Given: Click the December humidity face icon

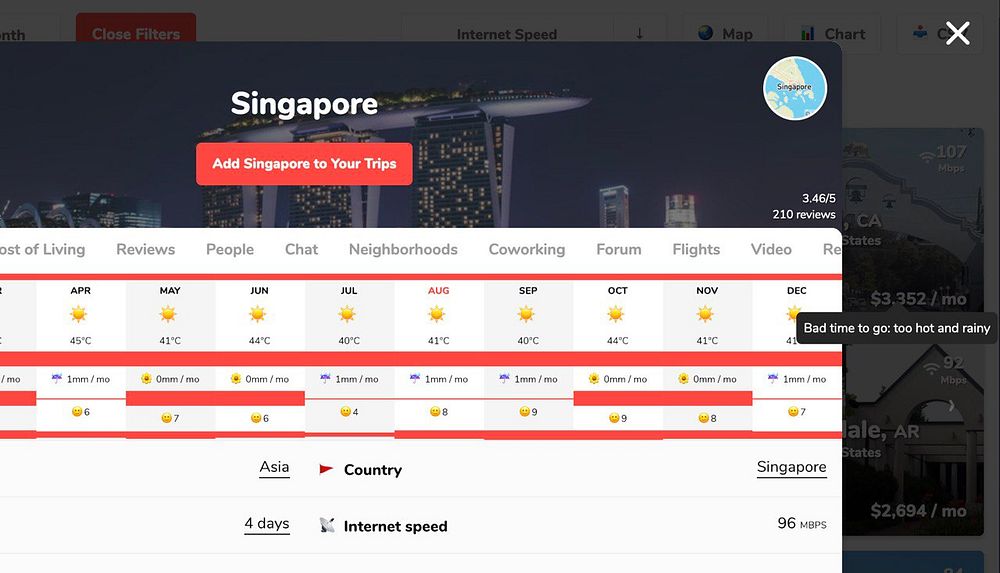Looking at the screenshot, I should point(793,412).
